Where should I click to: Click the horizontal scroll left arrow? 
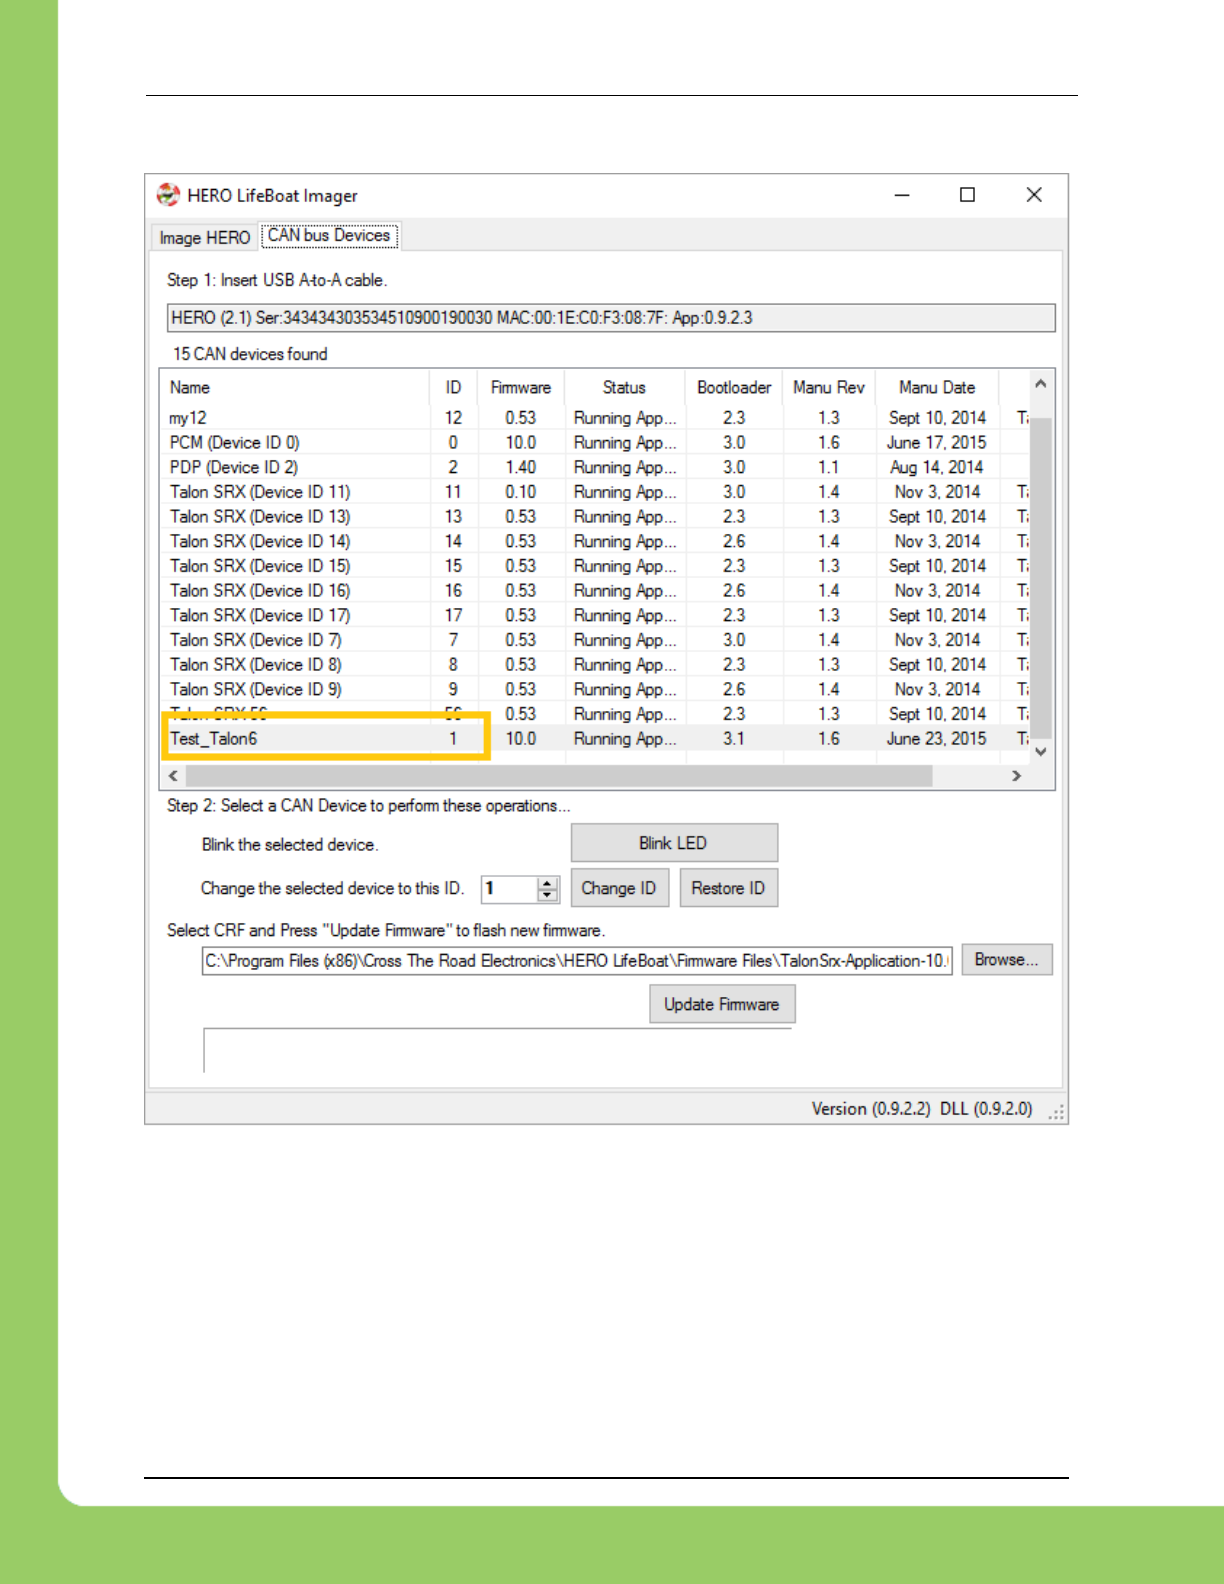tap(174, 776)
